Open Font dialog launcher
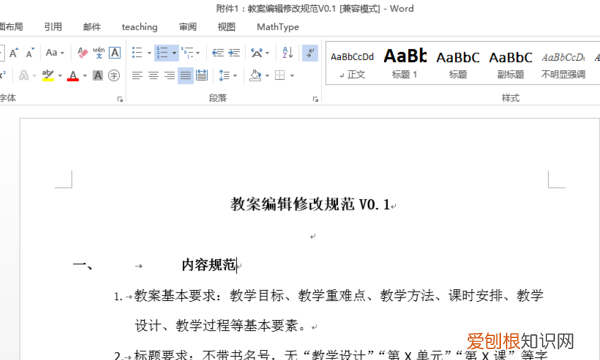 120,99
